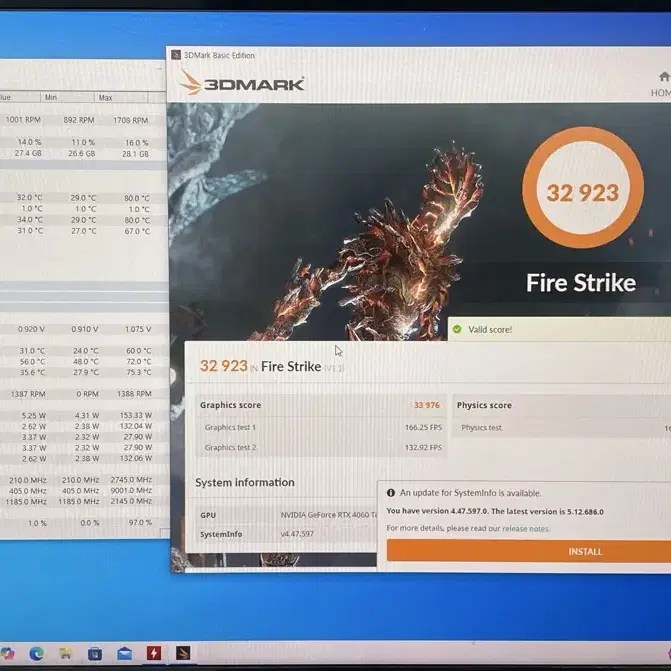Click the 1708 RPM maximum value
Screen dimensions: 671x671
pyautogui.click(x=131, y=121)
